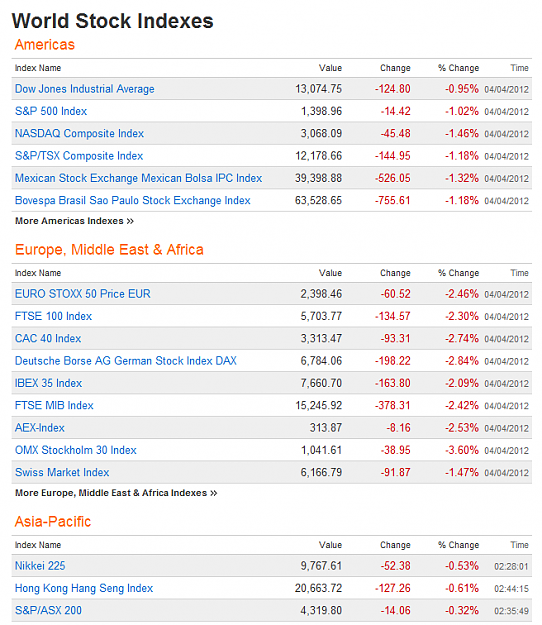Click % Change header in Europe table
The width and height of the screenshot is (542, 625).
(x=459, y=273)
